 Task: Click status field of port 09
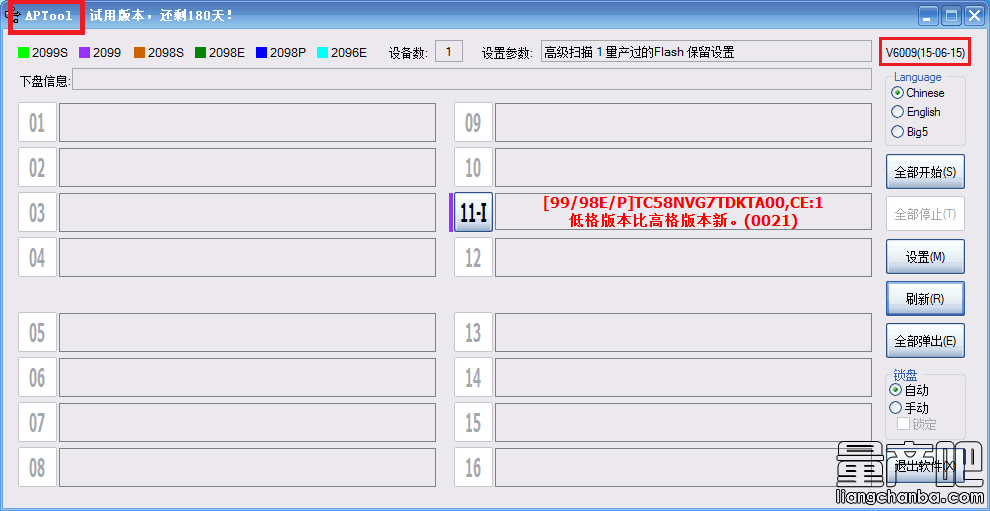[683, 123]
